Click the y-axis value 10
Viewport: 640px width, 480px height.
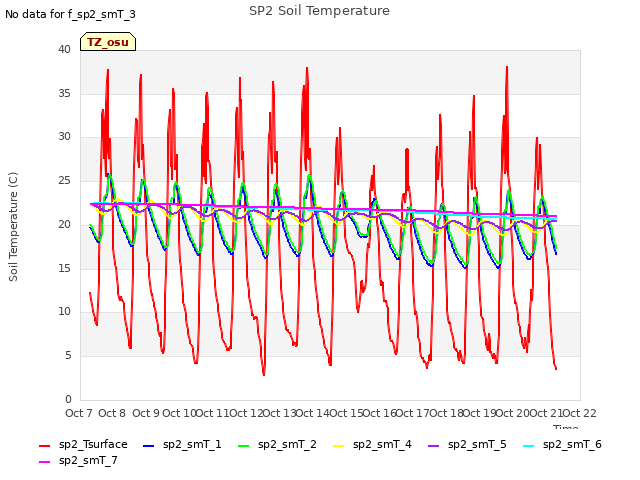64,312
